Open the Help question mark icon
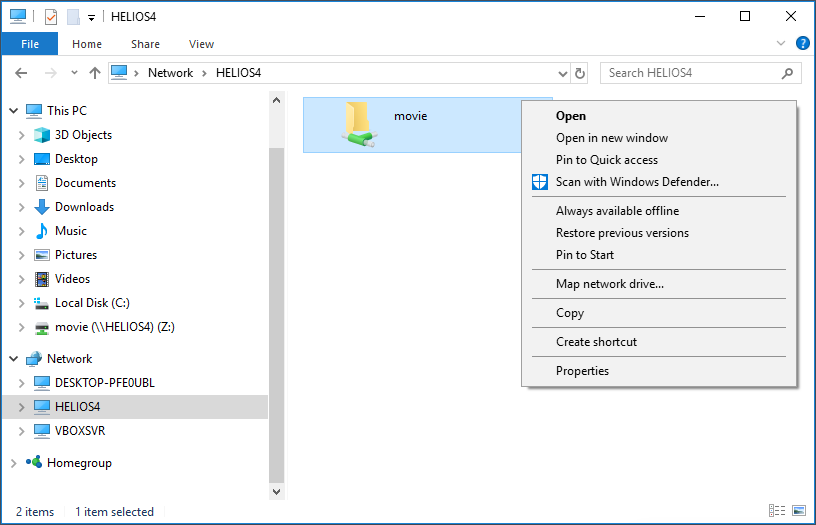 [802, 43]
